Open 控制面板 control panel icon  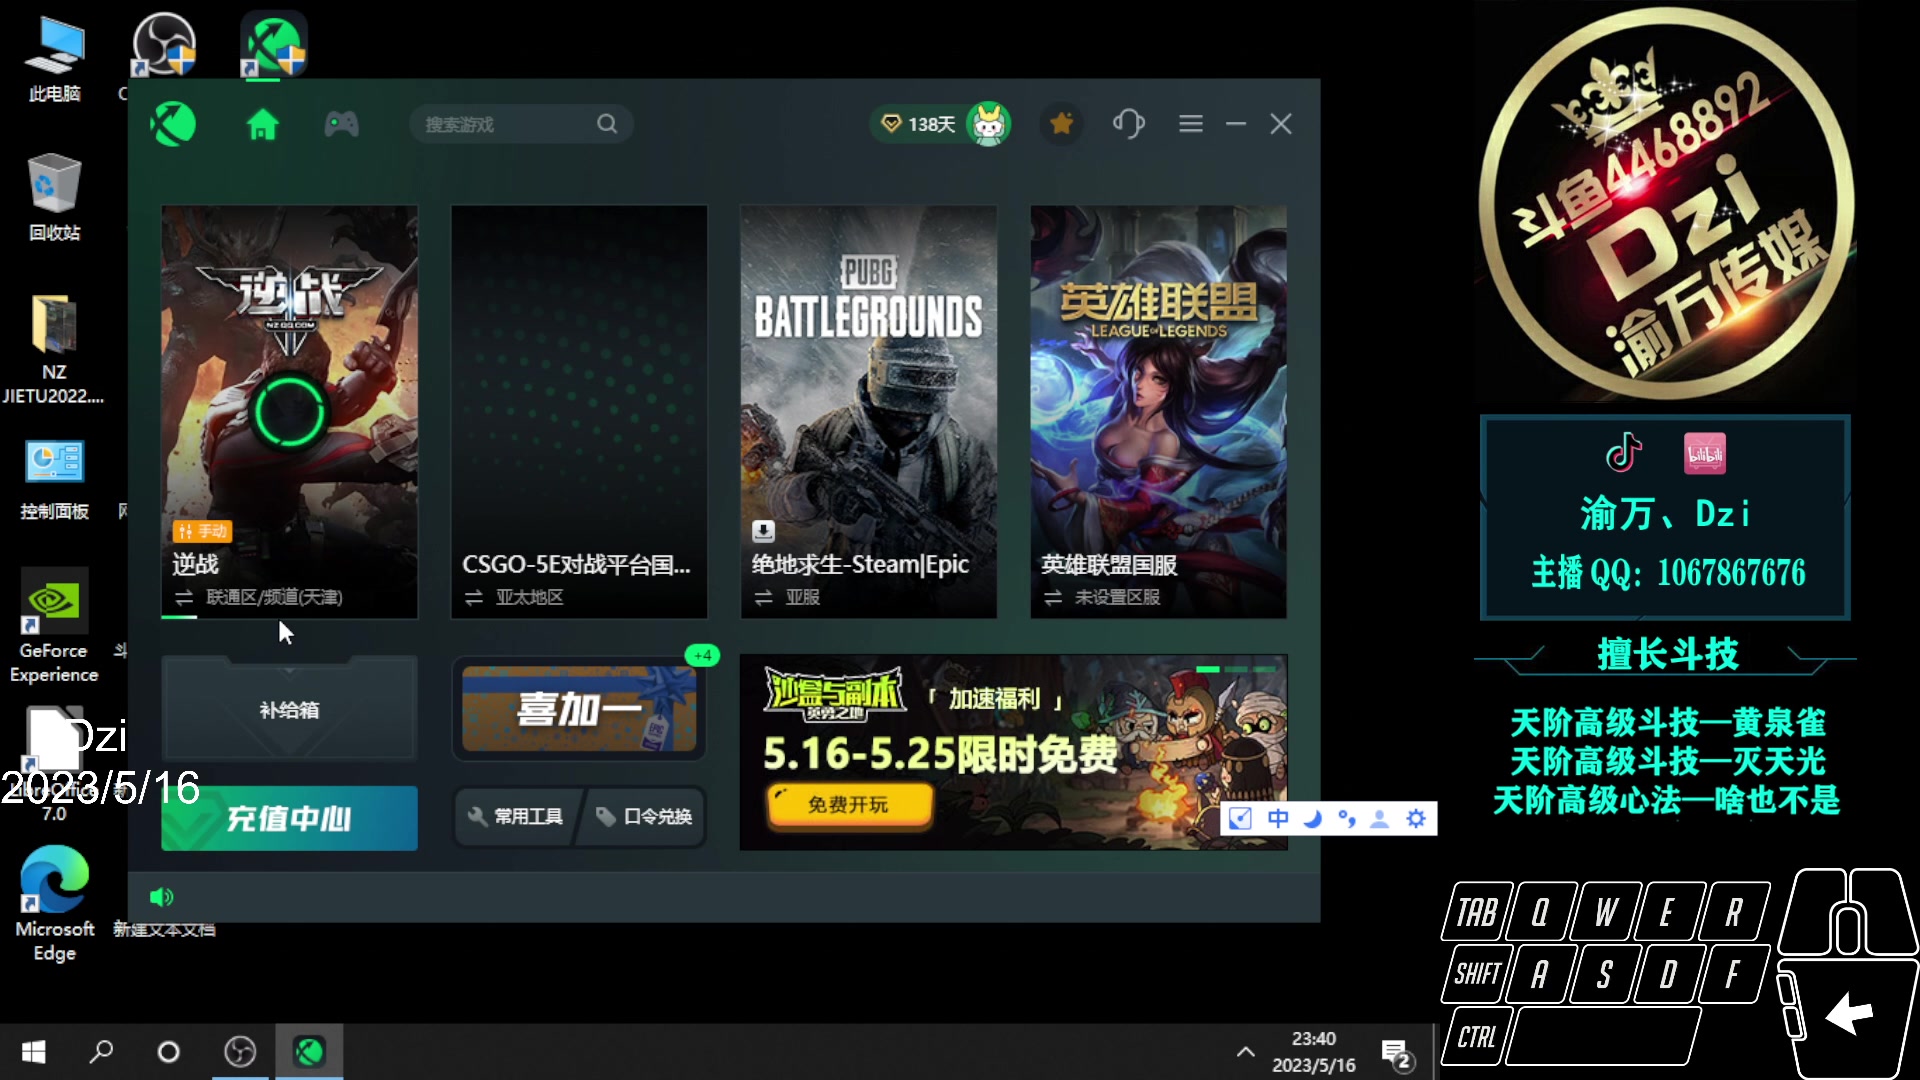[54, 480]
